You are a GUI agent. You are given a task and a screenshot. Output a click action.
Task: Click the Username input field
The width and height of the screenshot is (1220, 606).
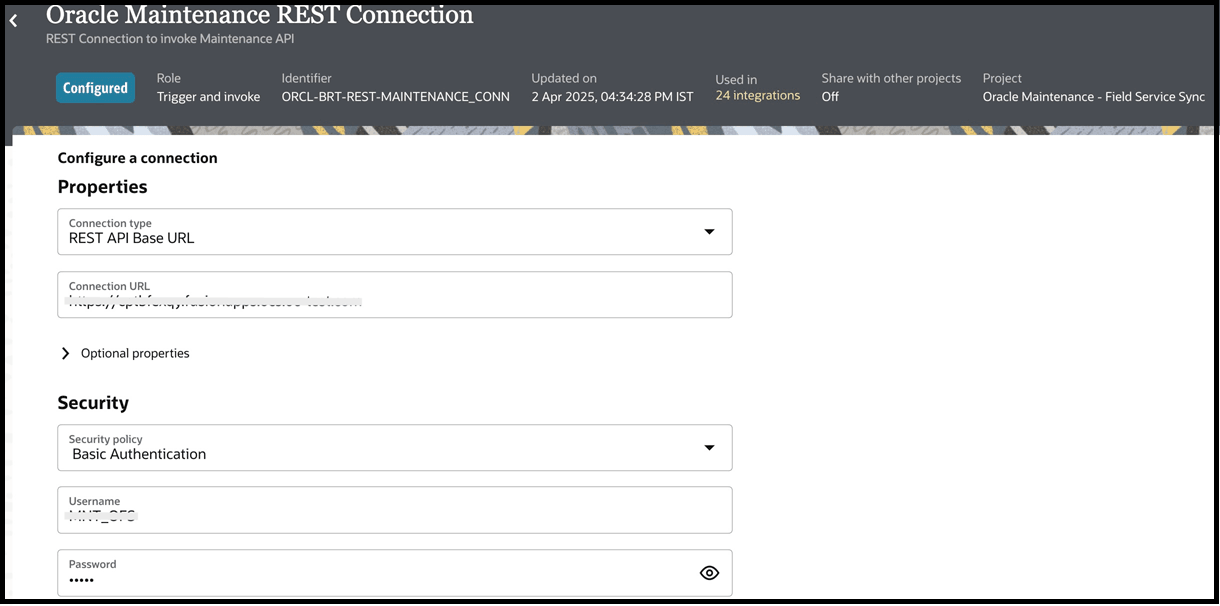click(x=395, y=510)
